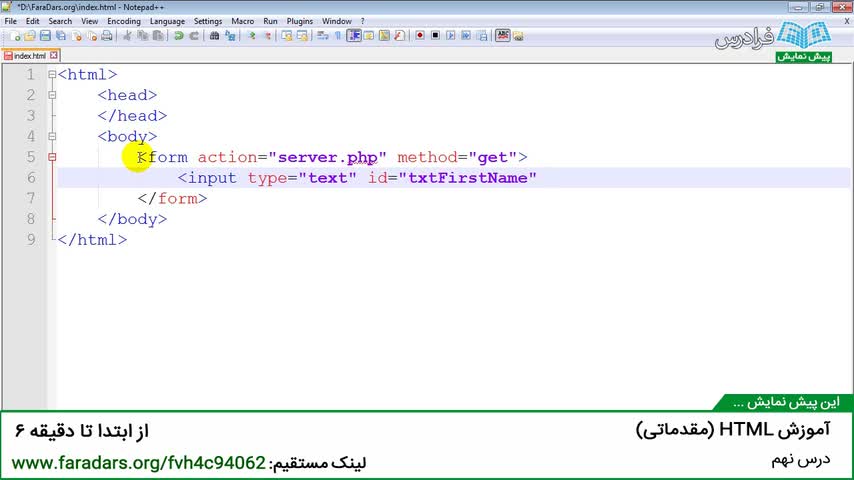Click the </html> tag on line 9
854x480 pixels.
pos(92,240)
